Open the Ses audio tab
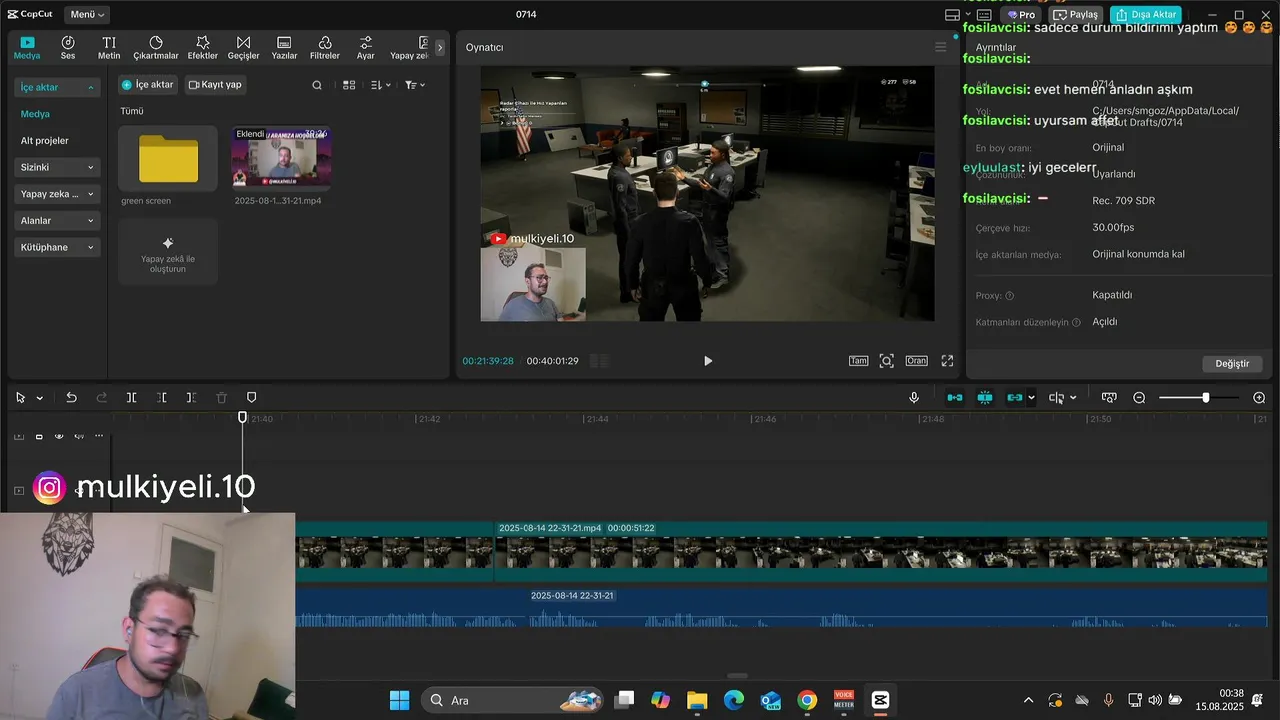The height and width of the screenshot is (720, 1280). click(68, 48)
